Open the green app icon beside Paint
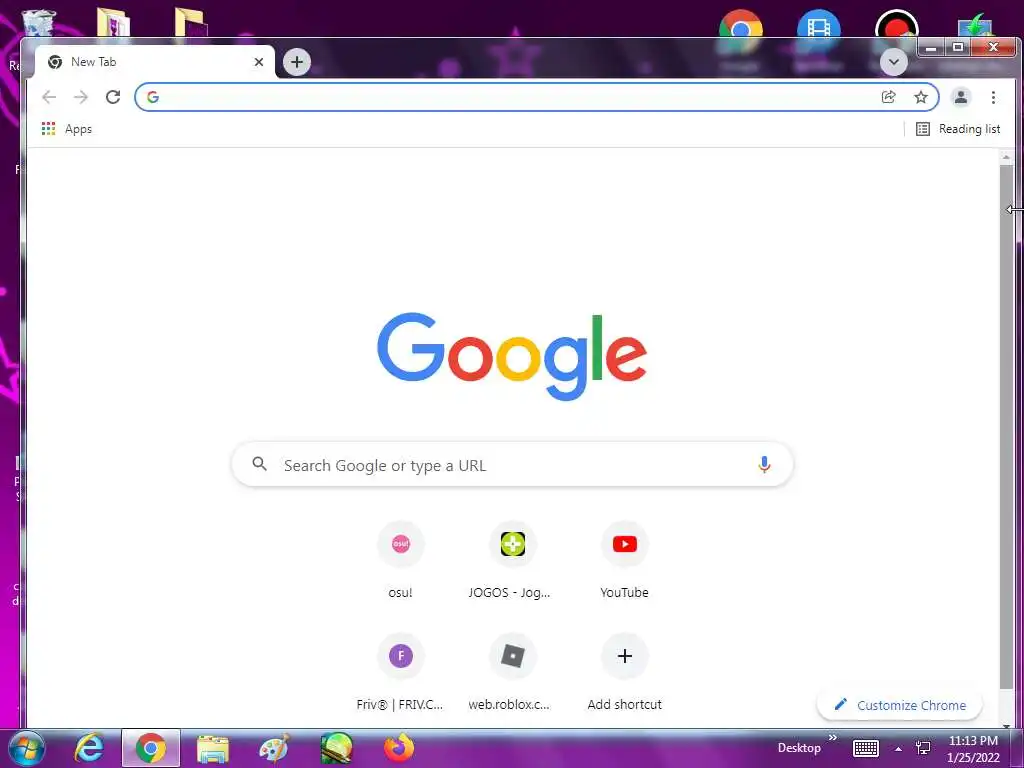1024x768 pixels. point(337,748)
